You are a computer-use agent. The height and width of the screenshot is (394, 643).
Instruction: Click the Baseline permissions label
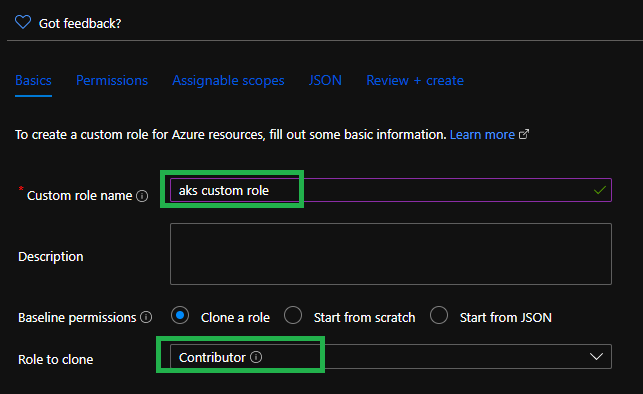pos(77,318)
